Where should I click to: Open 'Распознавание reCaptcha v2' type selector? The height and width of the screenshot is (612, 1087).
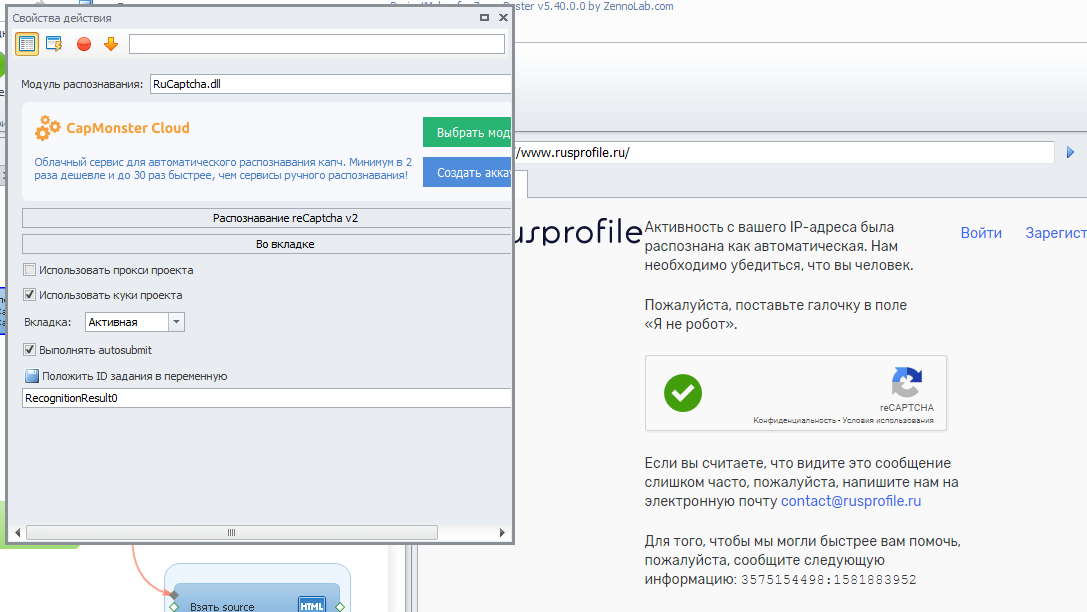coord(267,218)
